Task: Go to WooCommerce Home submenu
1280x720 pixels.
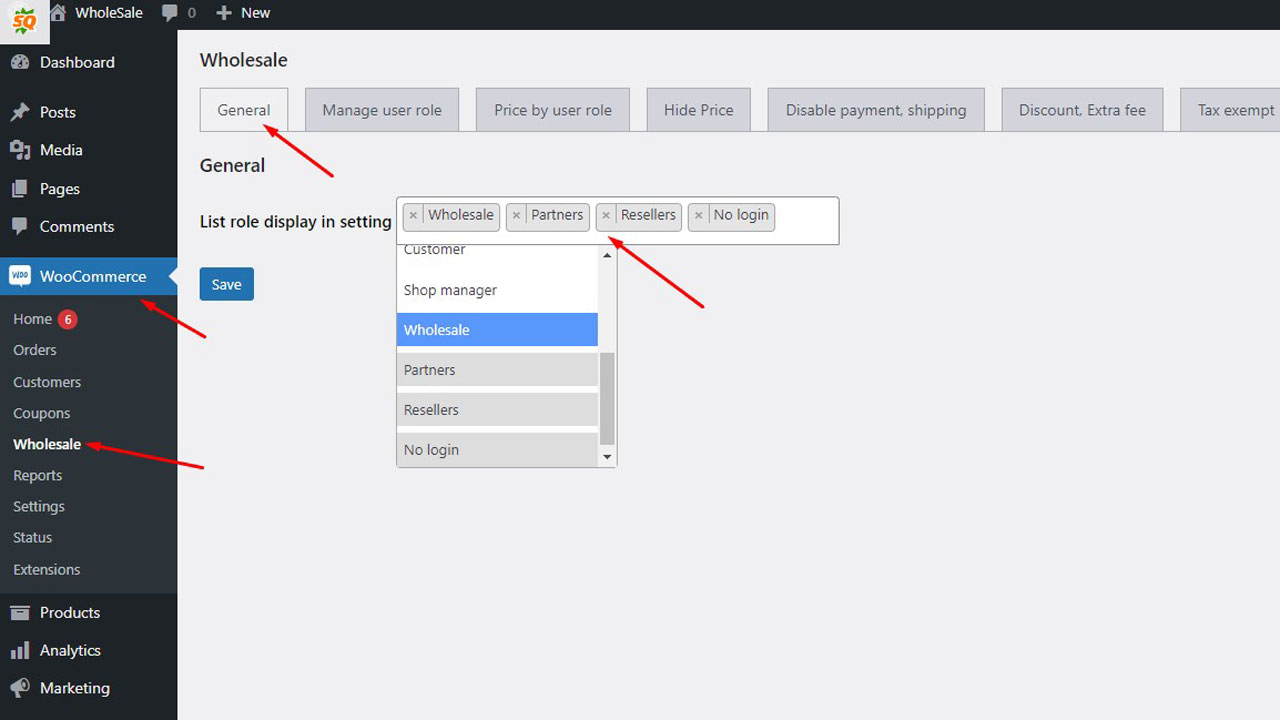Action: click(x=32, y=319)
